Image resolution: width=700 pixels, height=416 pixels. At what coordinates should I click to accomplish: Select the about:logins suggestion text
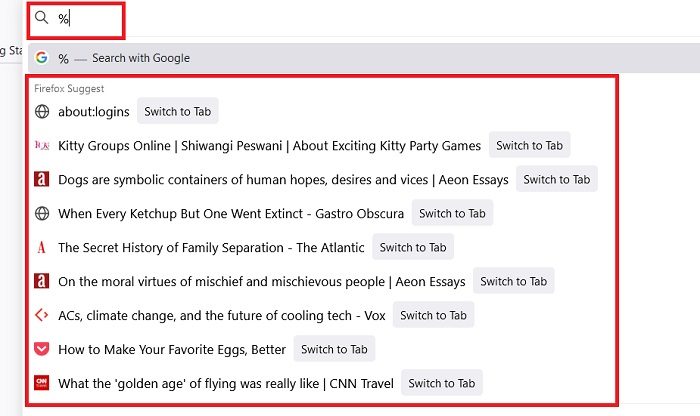pyautogui.click(x=94, y=112)
